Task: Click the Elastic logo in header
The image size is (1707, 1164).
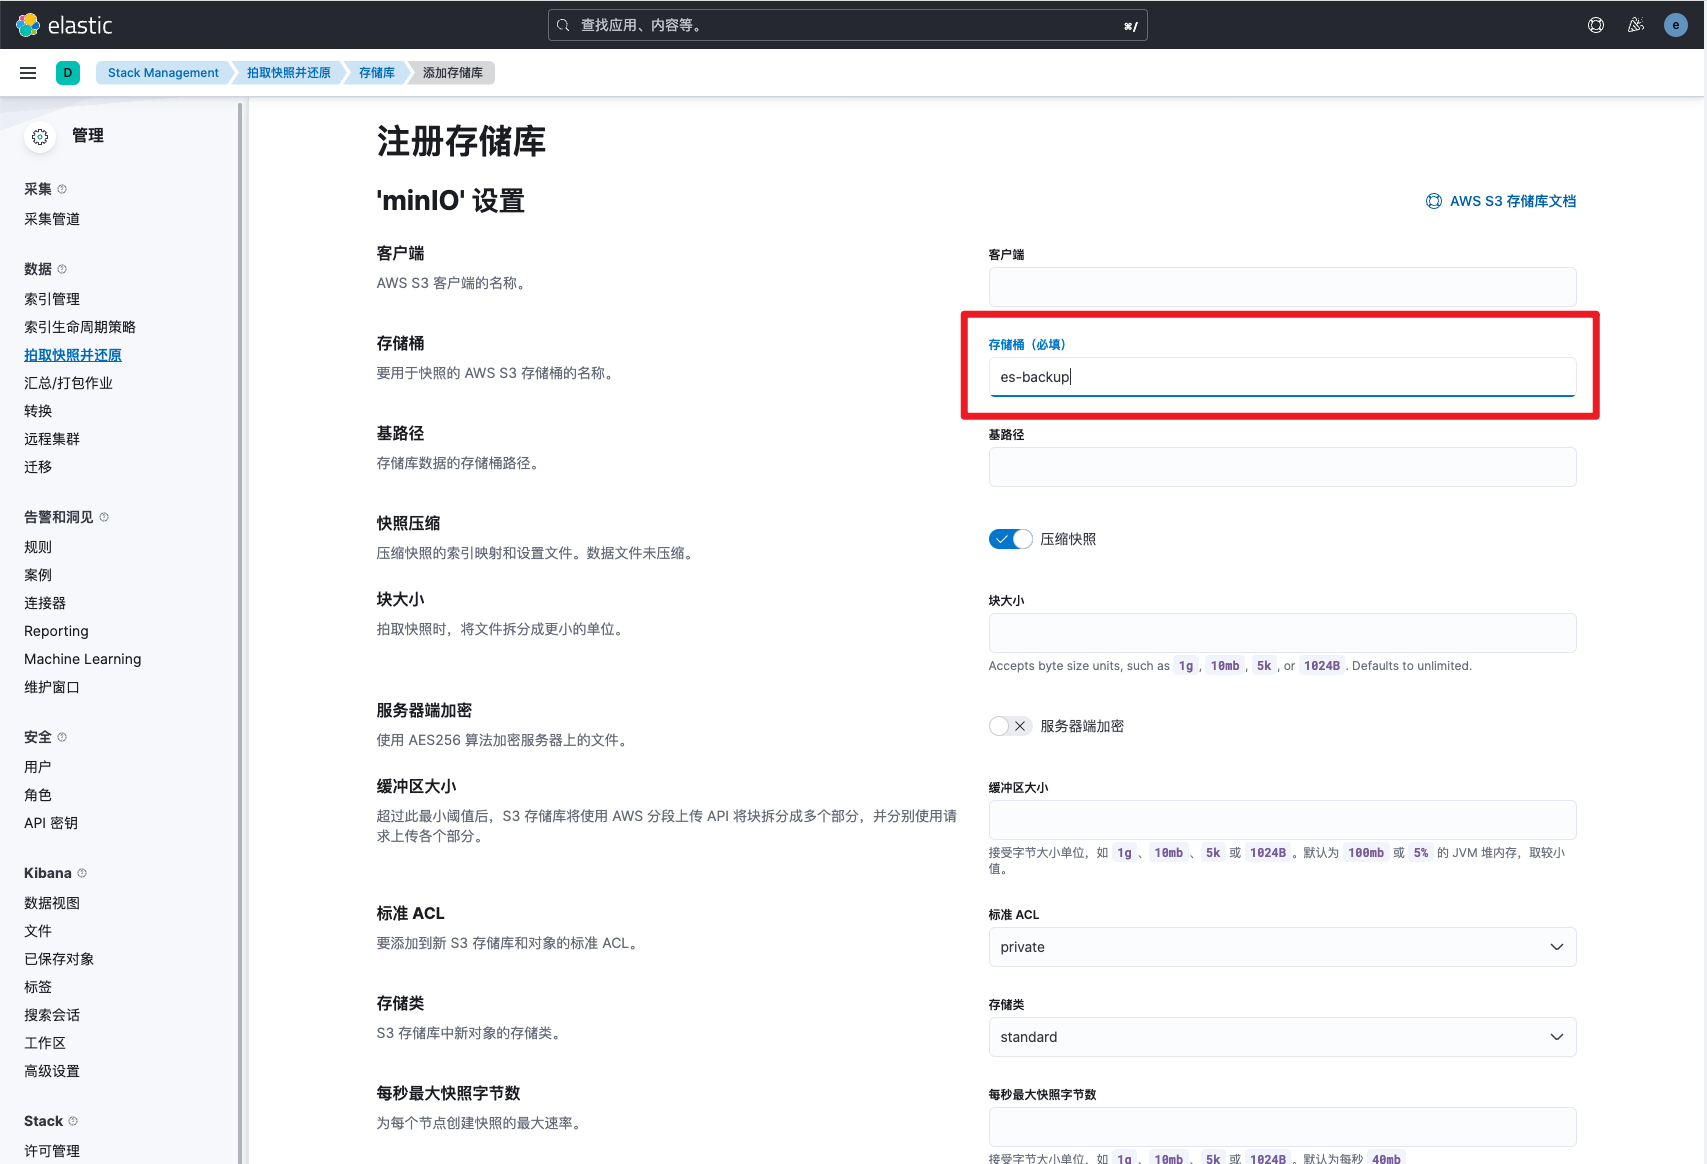Action: [x=64, y=25]
